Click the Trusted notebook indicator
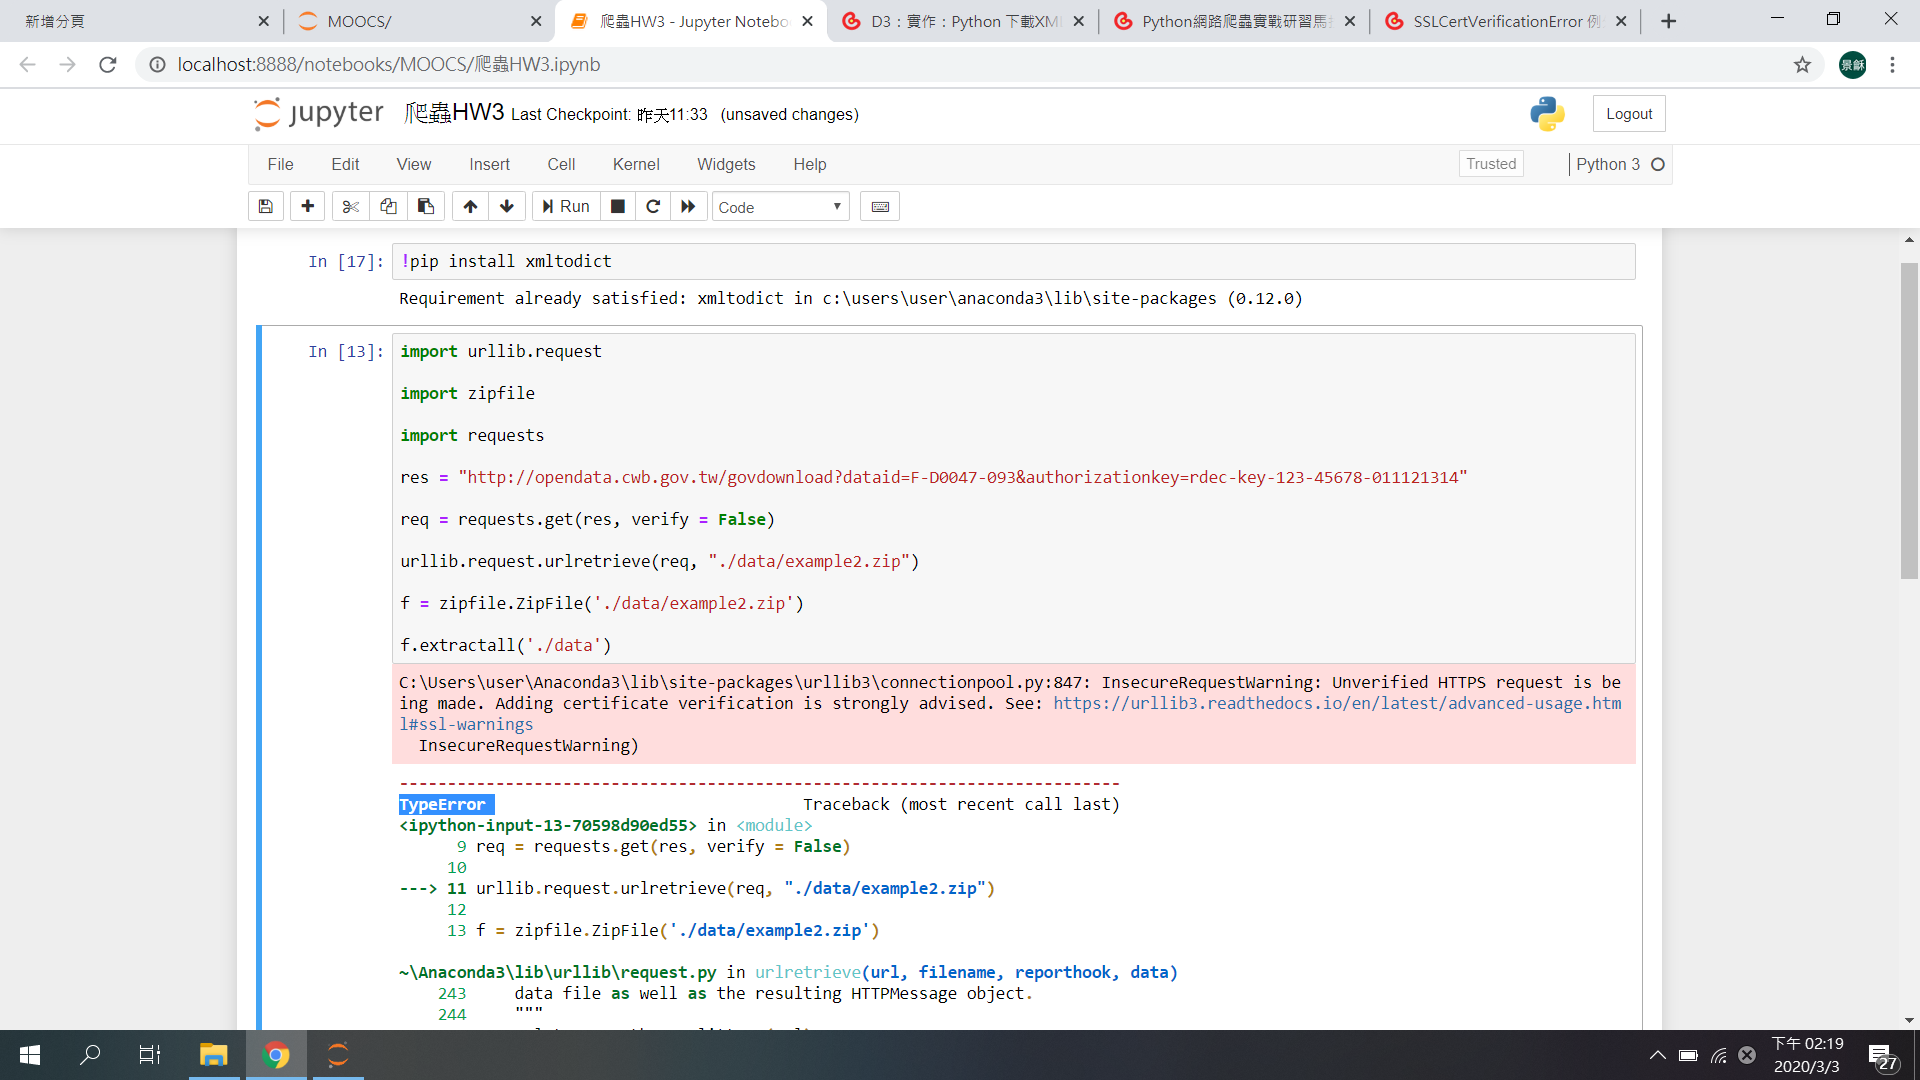The height and width of the screenshot is (1080, 1920). click(1491, 164)
